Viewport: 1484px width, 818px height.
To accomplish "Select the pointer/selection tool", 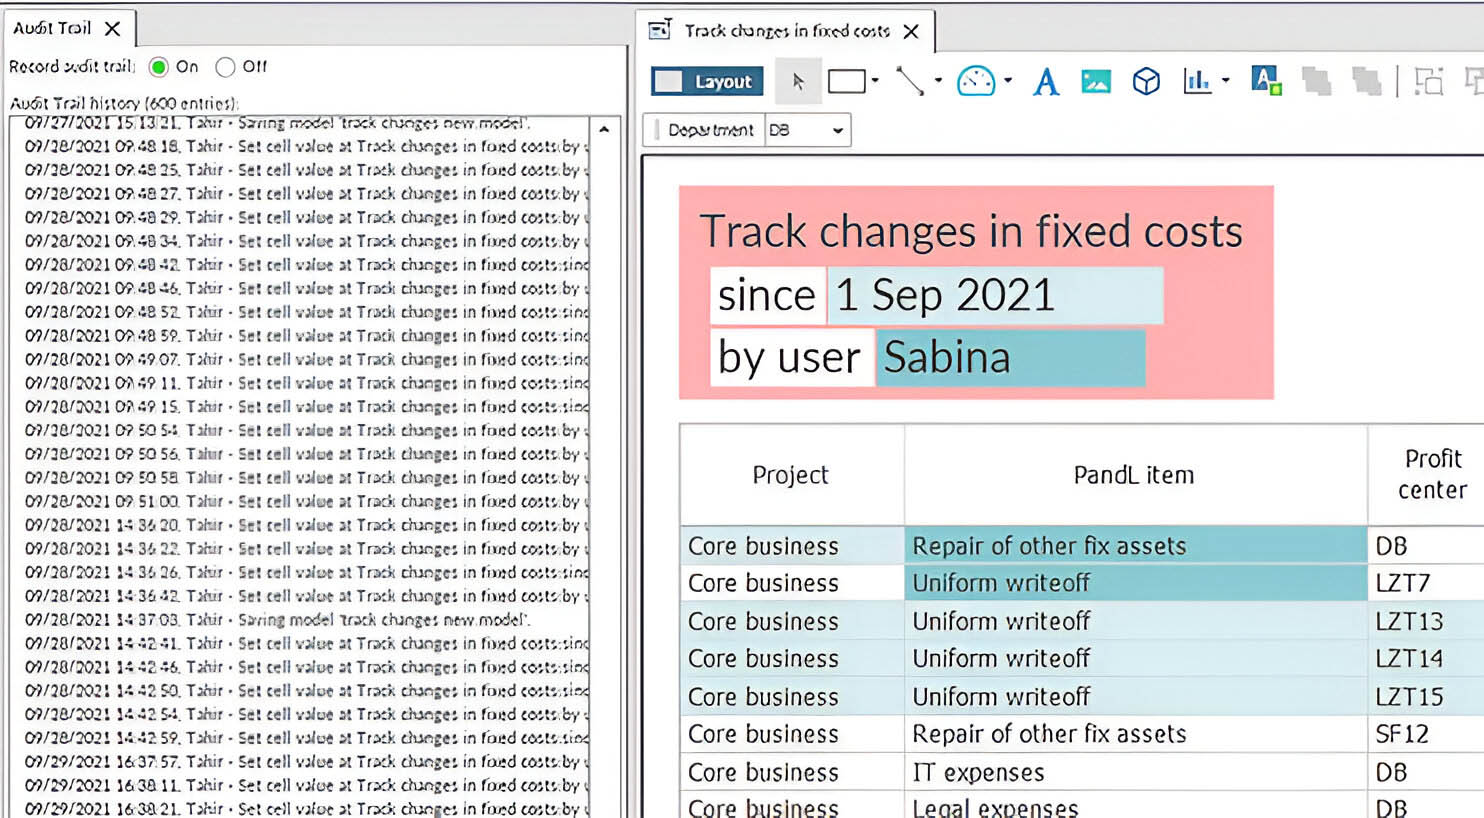I will [x=797, y=81].
